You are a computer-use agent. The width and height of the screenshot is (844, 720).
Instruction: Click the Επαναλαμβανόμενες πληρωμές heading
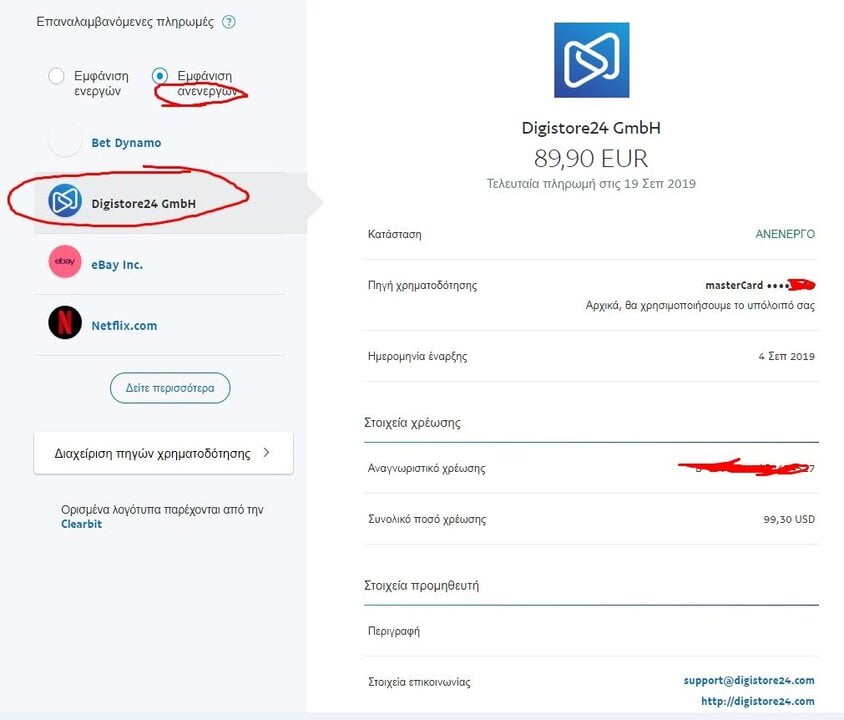pos(125,22)
